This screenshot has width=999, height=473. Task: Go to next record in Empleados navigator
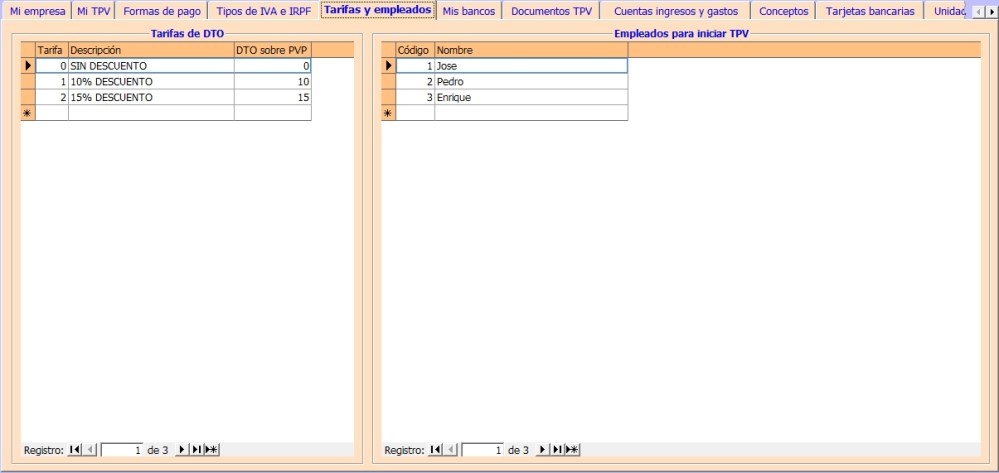pyautogui.click(x=542, y=450)
